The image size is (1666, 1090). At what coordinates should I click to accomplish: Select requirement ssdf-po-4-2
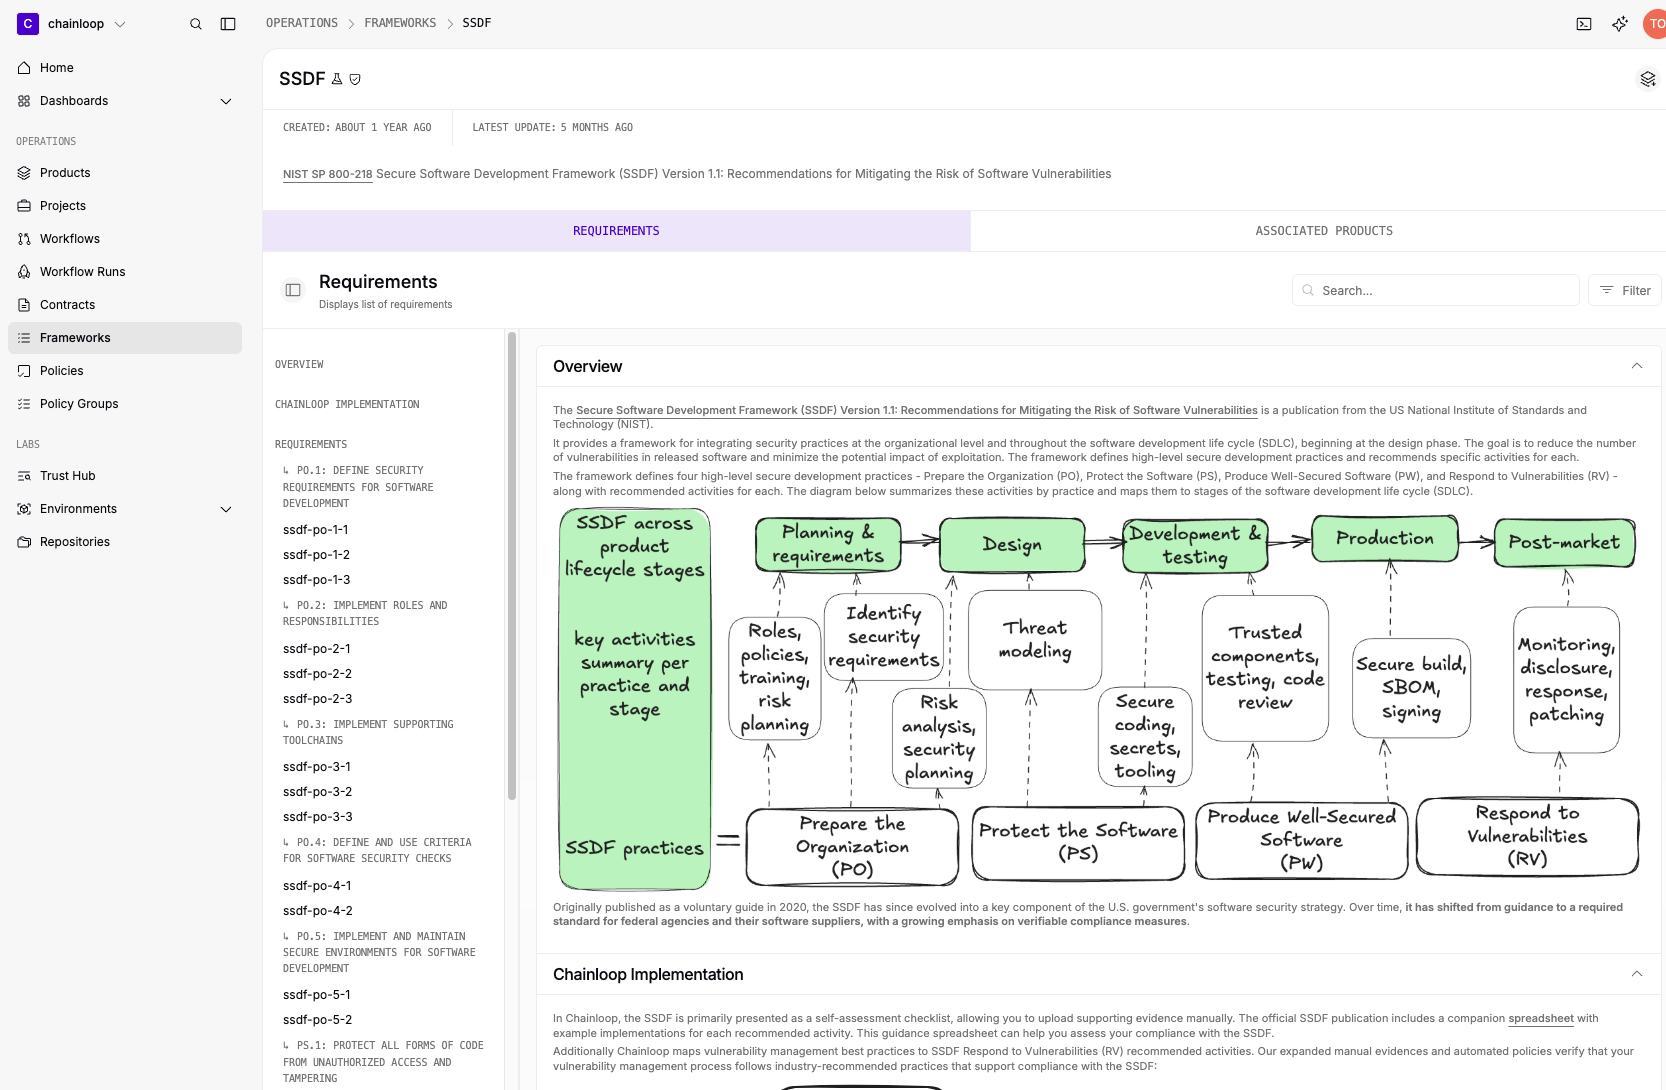(x=317, y=911)
